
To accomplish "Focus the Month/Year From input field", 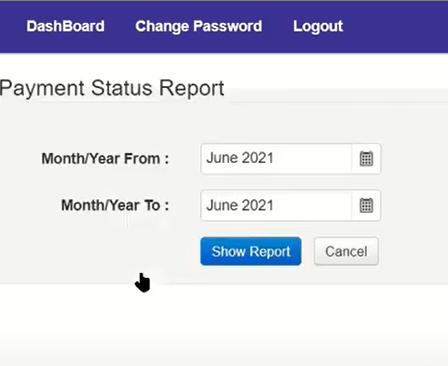I will click(276, 159).
